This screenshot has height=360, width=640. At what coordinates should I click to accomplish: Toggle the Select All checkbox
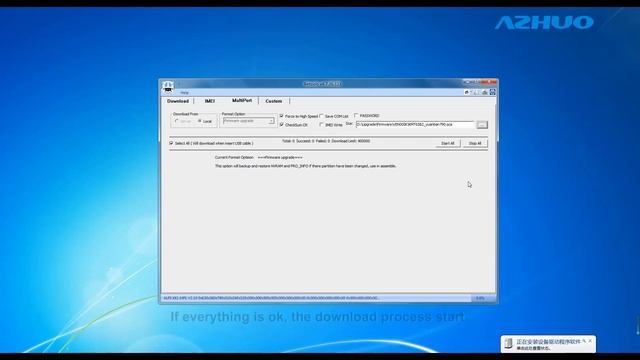click(x=171, y=143)
